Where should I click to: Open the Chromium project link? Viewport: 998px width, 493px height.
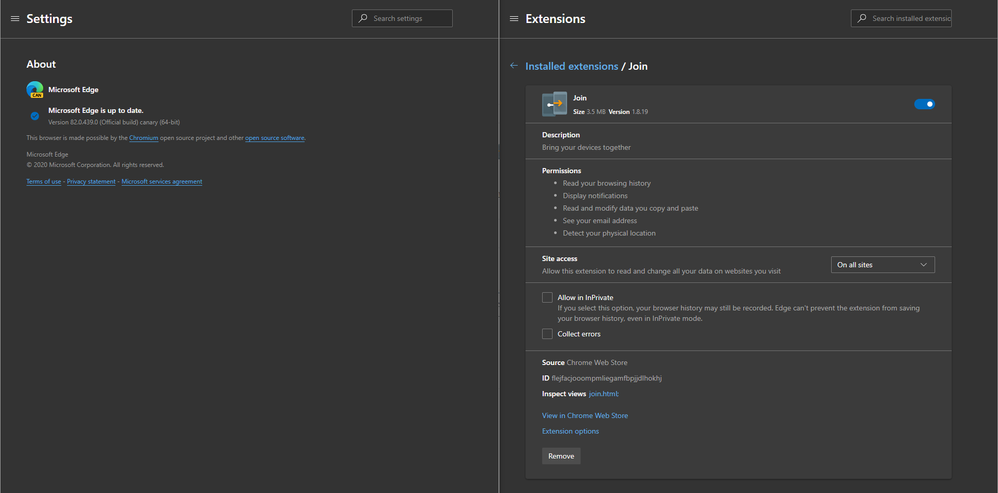coord(144,138)
